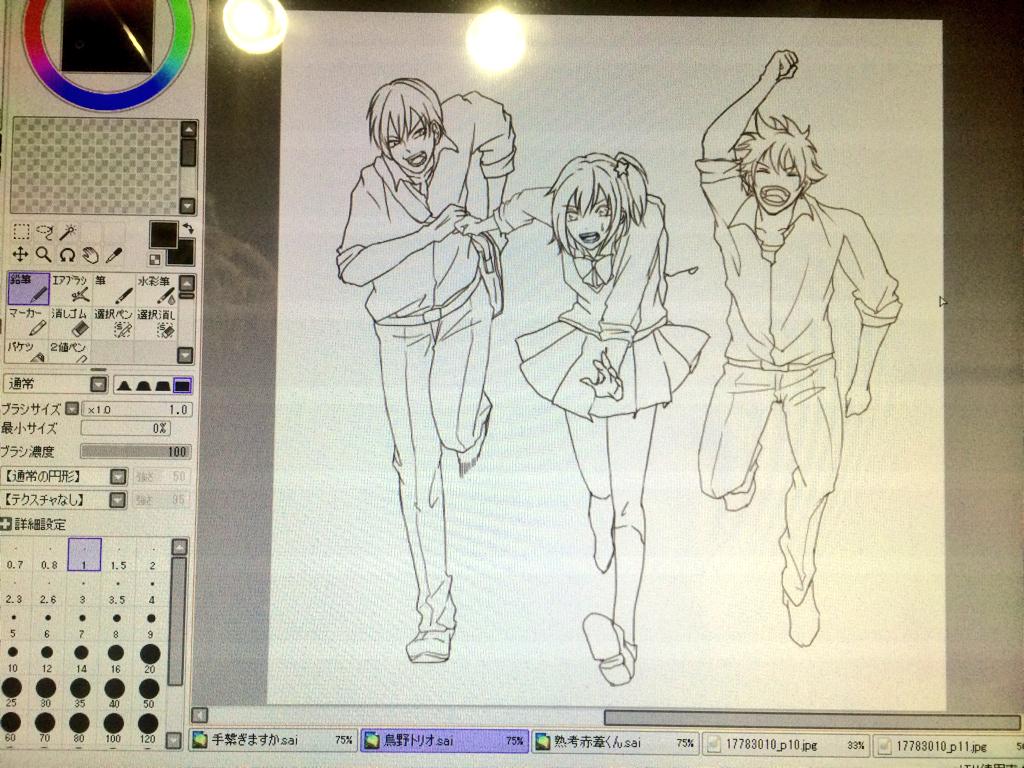Set brush size preset 100
Image resolution: width=1024 pixels, height=768 pixels.
click(x=114, y=729)
